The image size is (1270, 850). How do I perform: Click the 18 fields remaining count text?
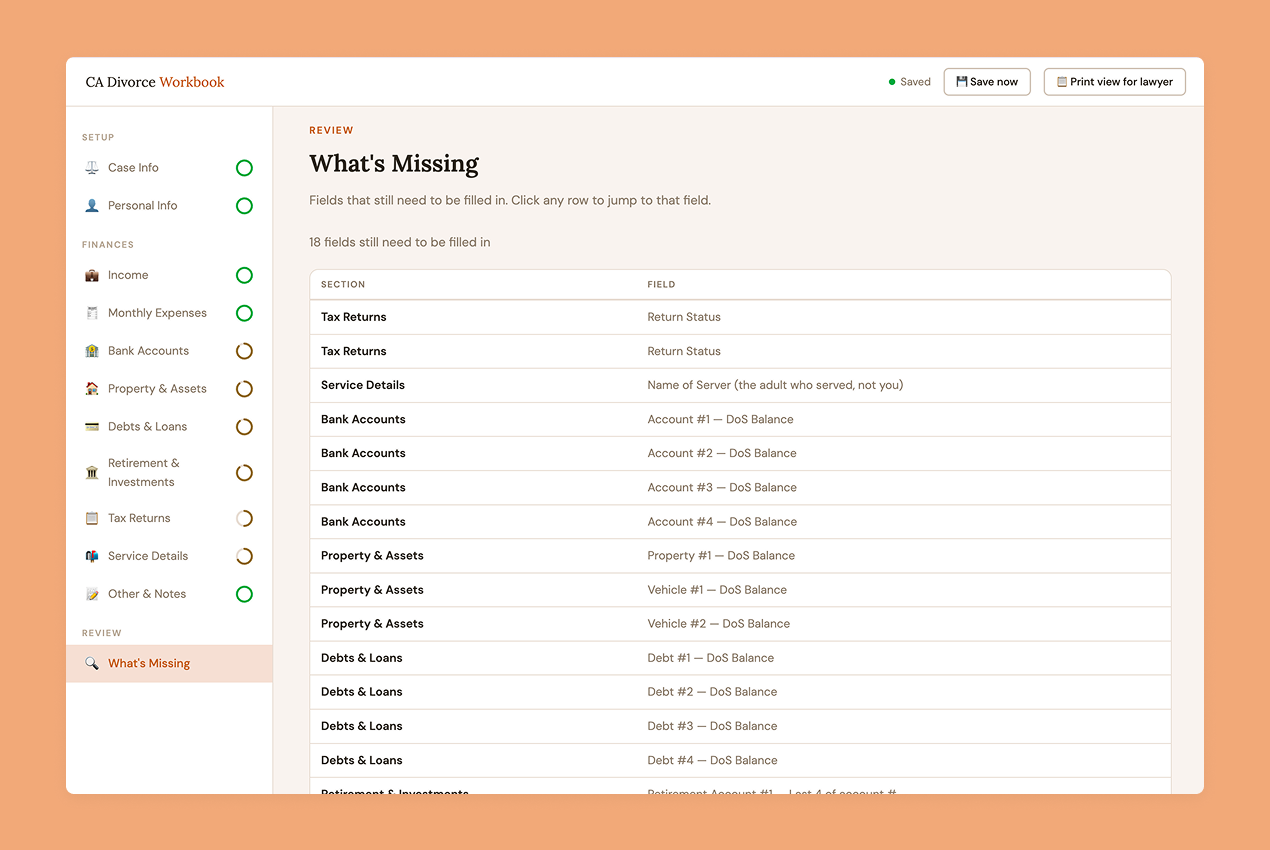pyautogui.click(x=400, y=242)
